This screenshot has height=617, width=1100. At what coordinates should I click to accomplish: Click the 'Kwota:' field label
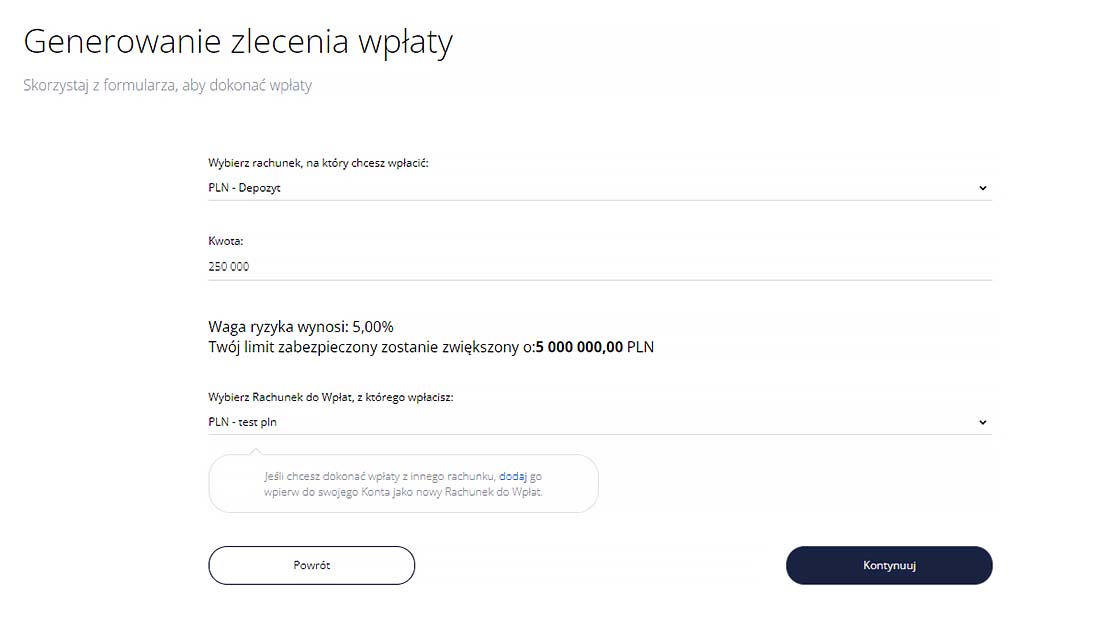tap(226, 242)
